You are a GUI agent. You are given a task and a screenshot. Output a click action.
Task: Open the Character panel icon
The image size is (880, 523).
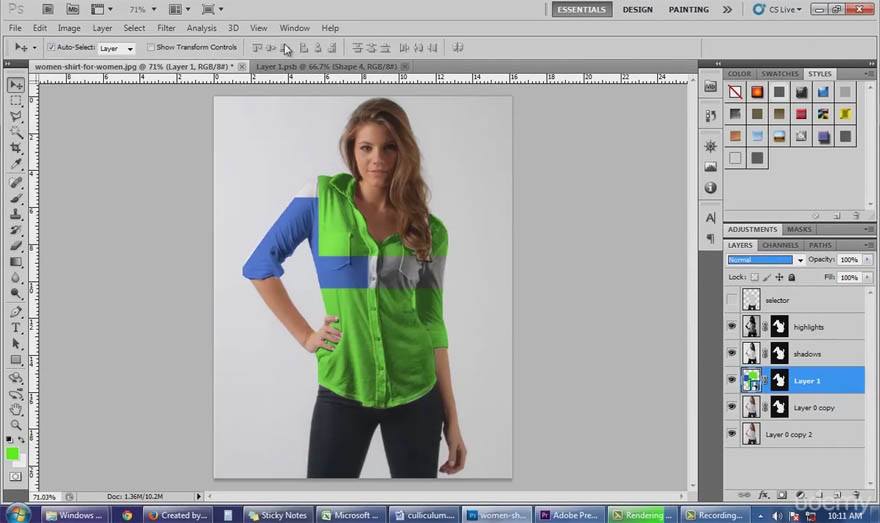(711, 218)
